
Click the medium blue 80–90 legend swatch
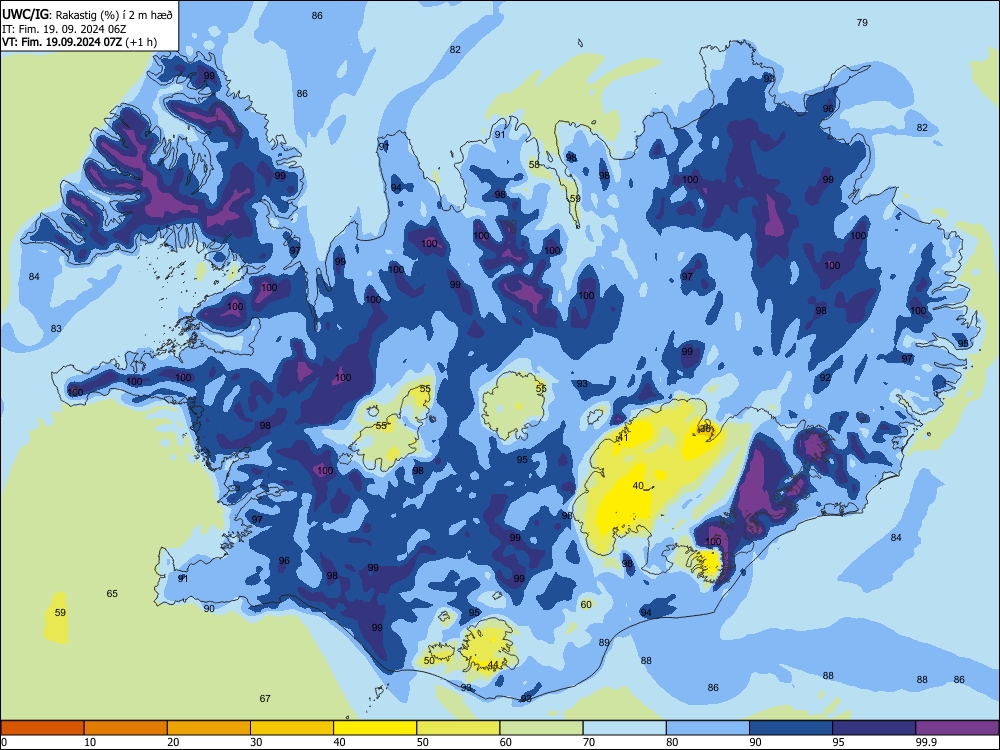tap(708, 728)
